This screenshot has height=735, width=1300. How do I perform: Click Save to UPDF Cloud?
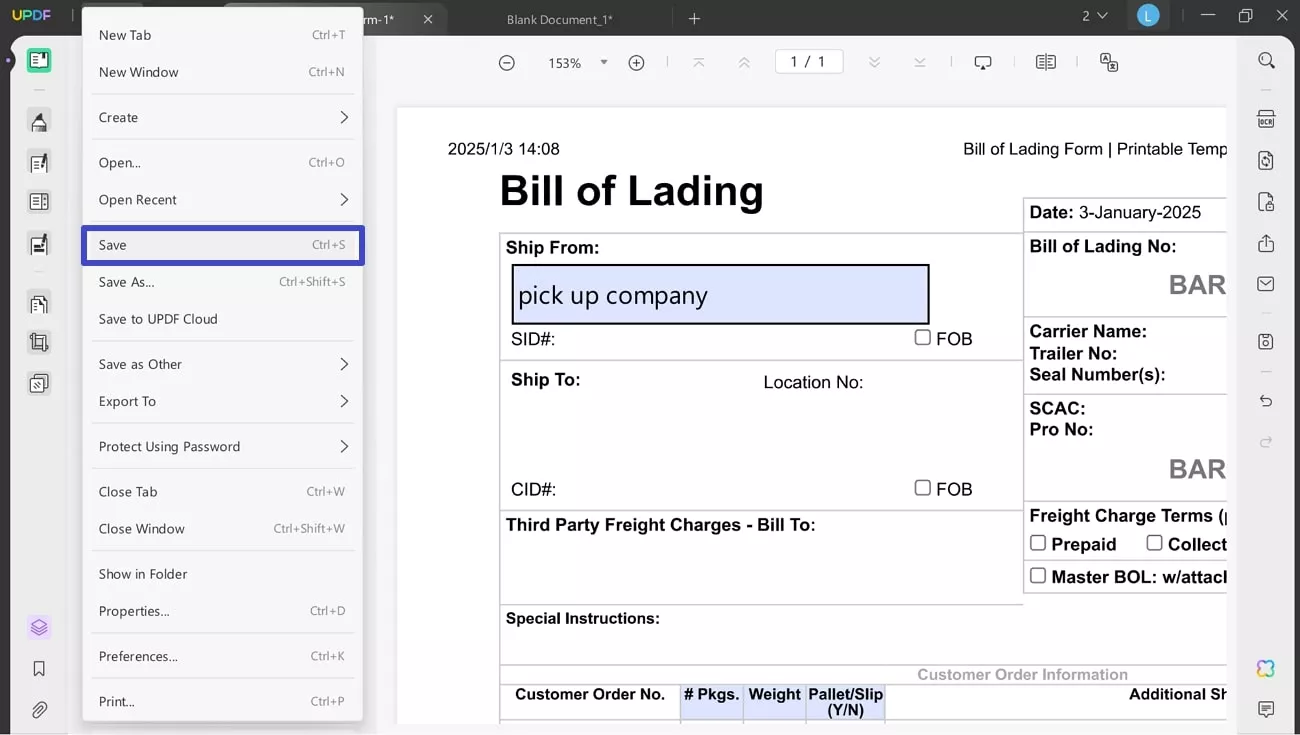[223, 319]
